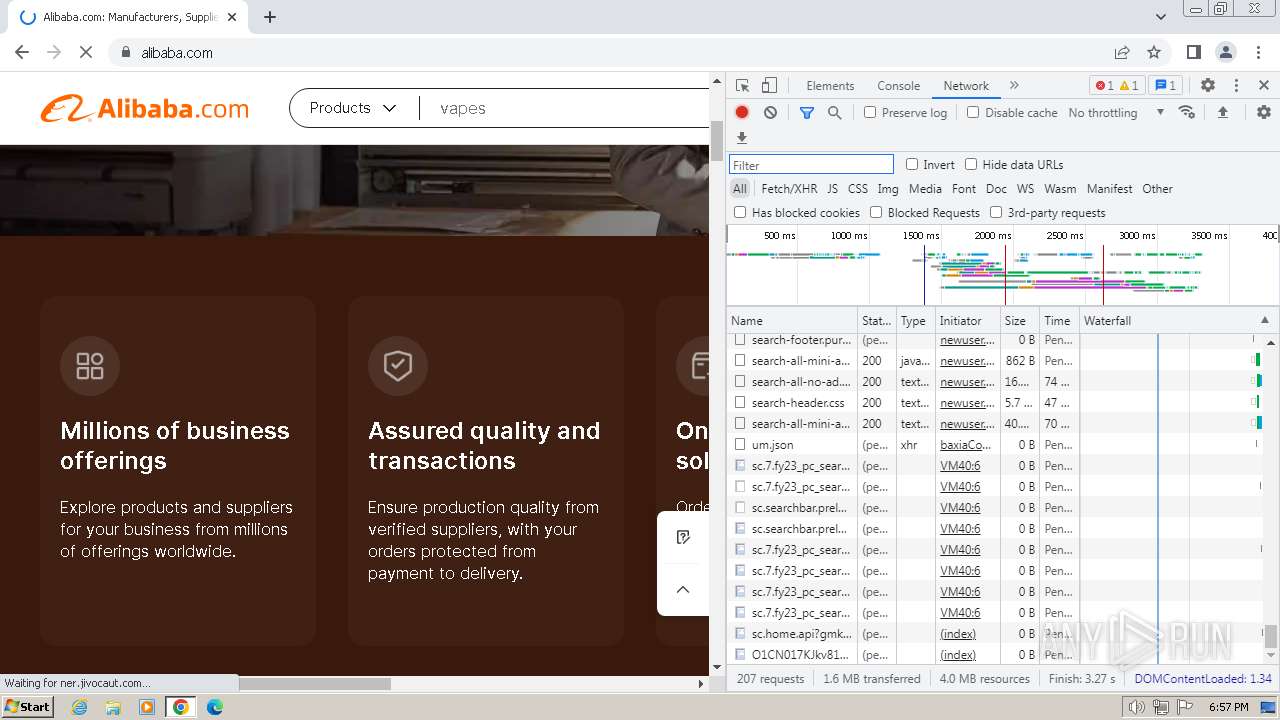Click the feedback survey icon on page
The width and height of the screenshot is (1280, 720).
683,537
